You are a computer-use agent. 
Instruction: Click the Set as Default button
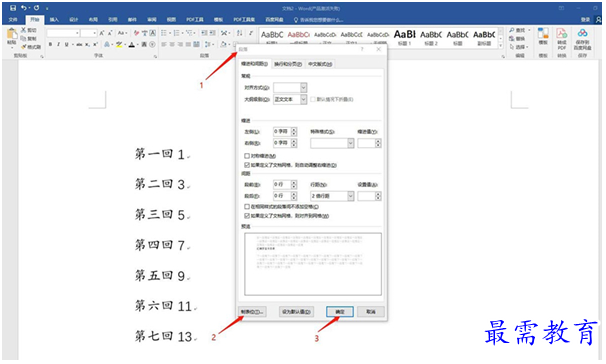[x=296, y=311]
